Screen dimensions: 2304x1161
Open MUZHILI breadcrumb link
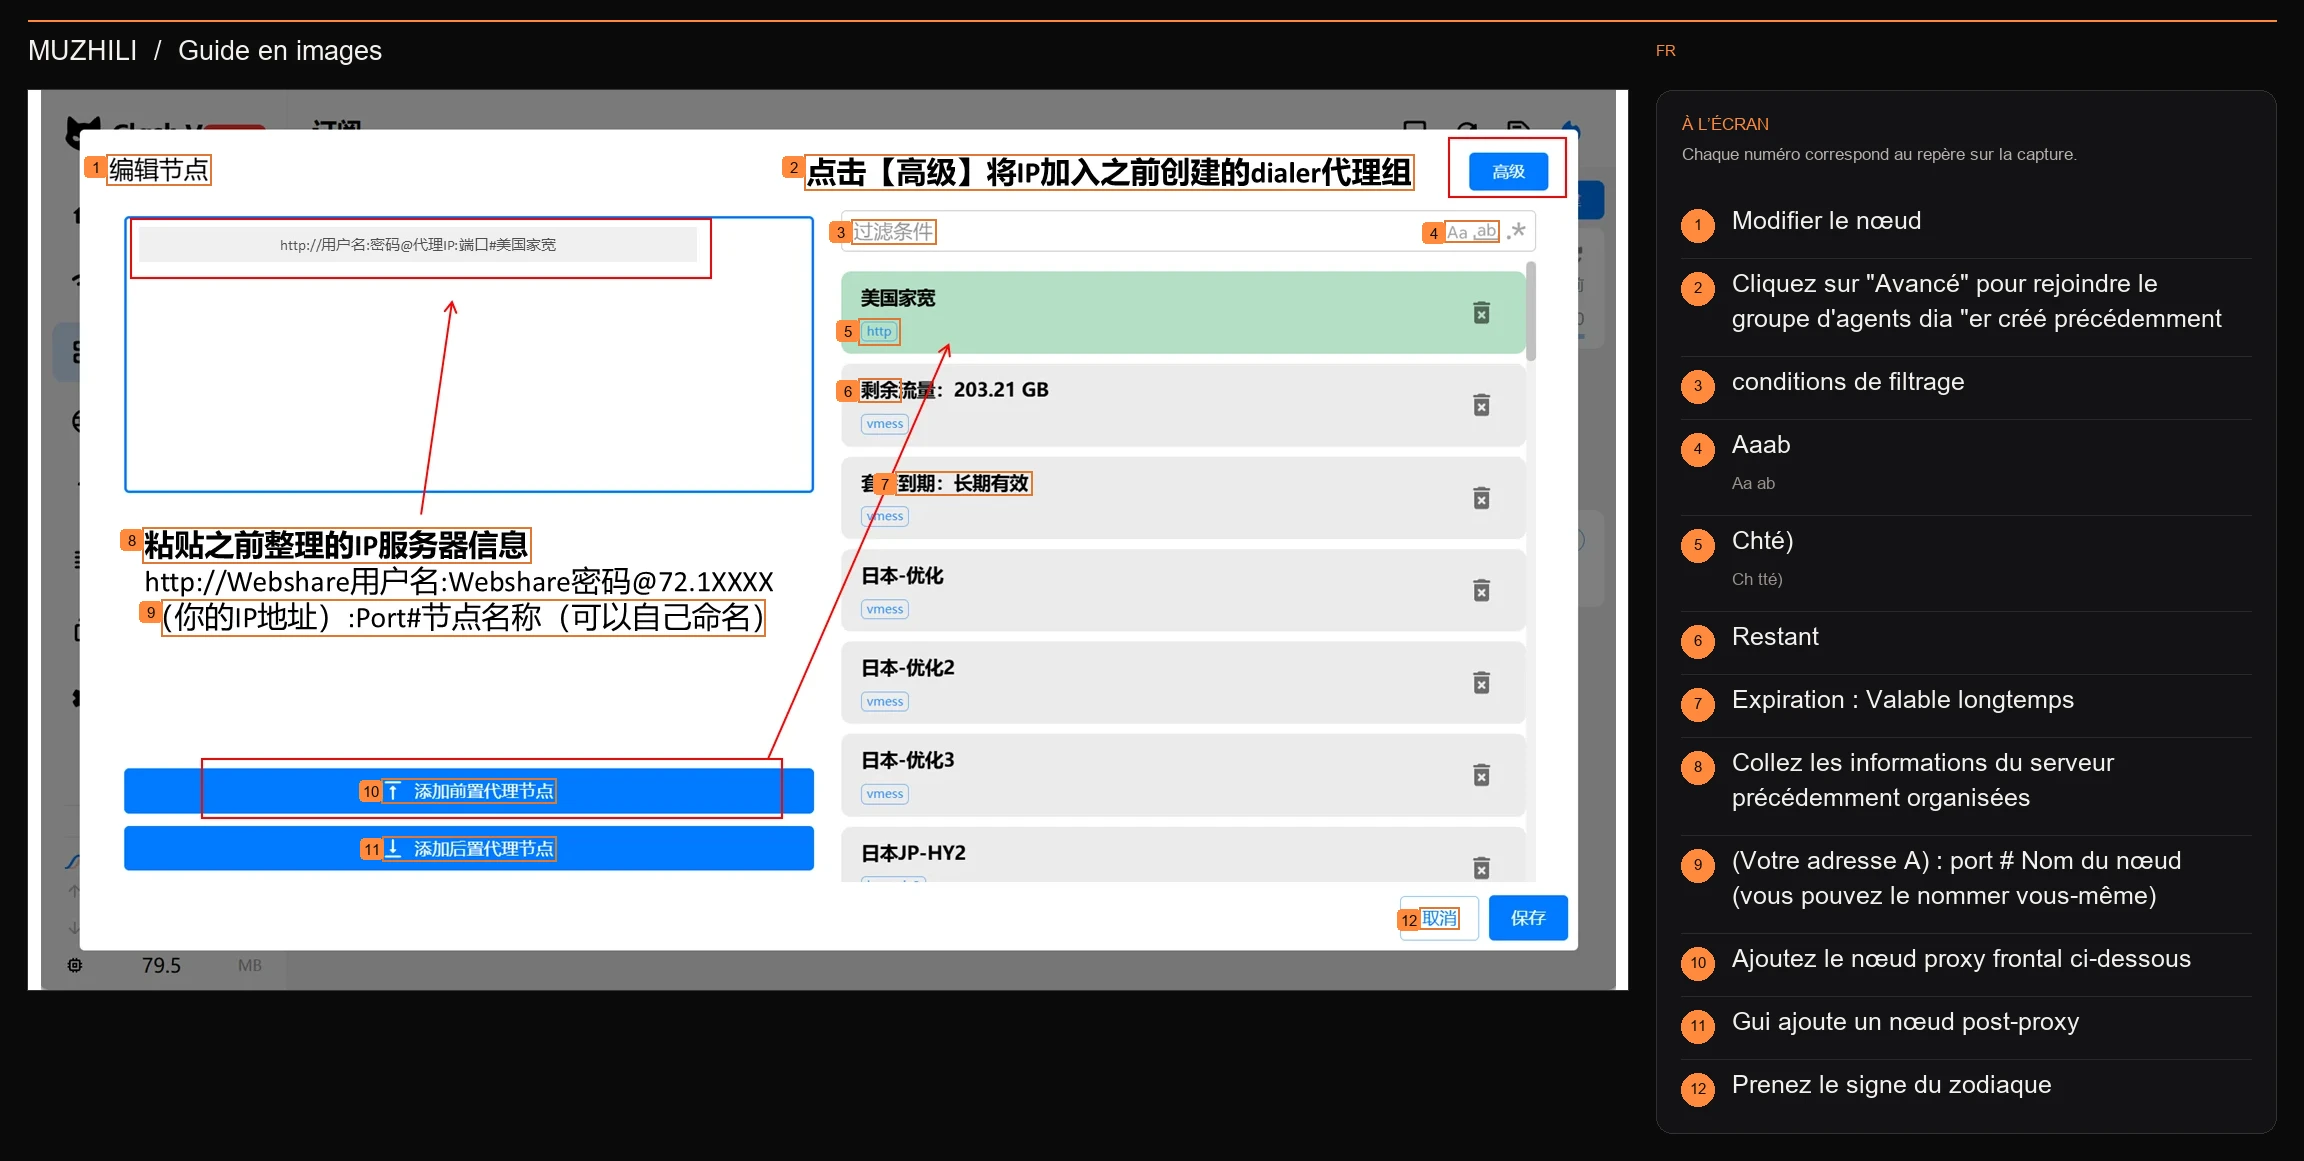(82, 50)
